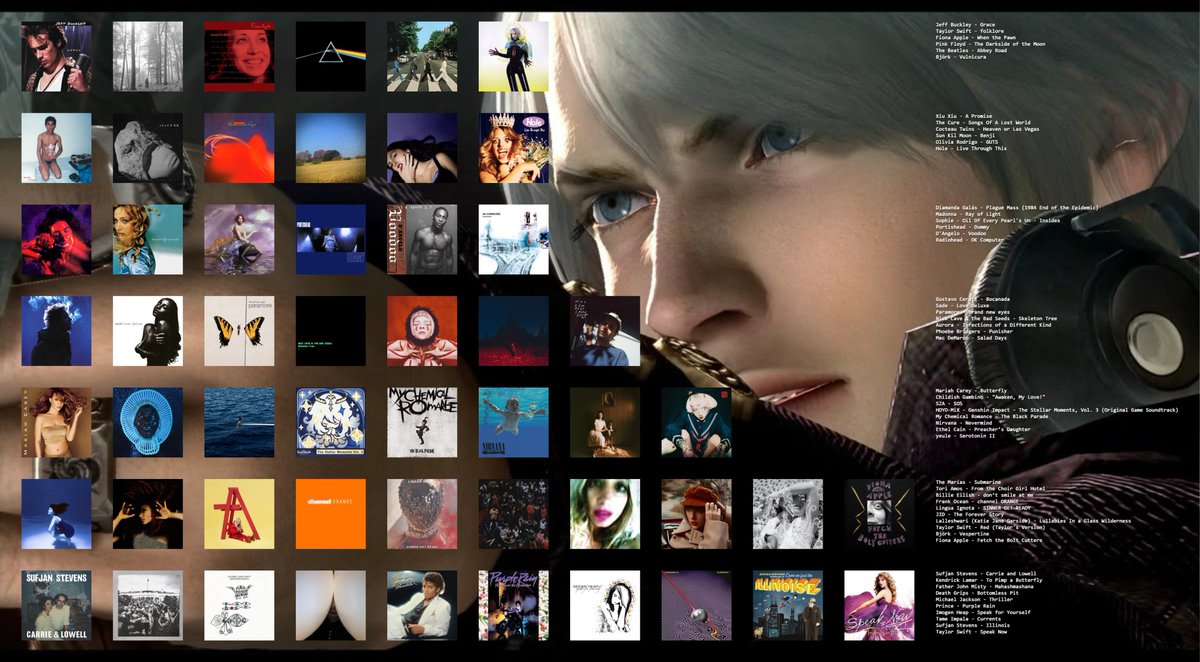Click Imogen Heap Speak for Yourself cover

pos(605,606)
